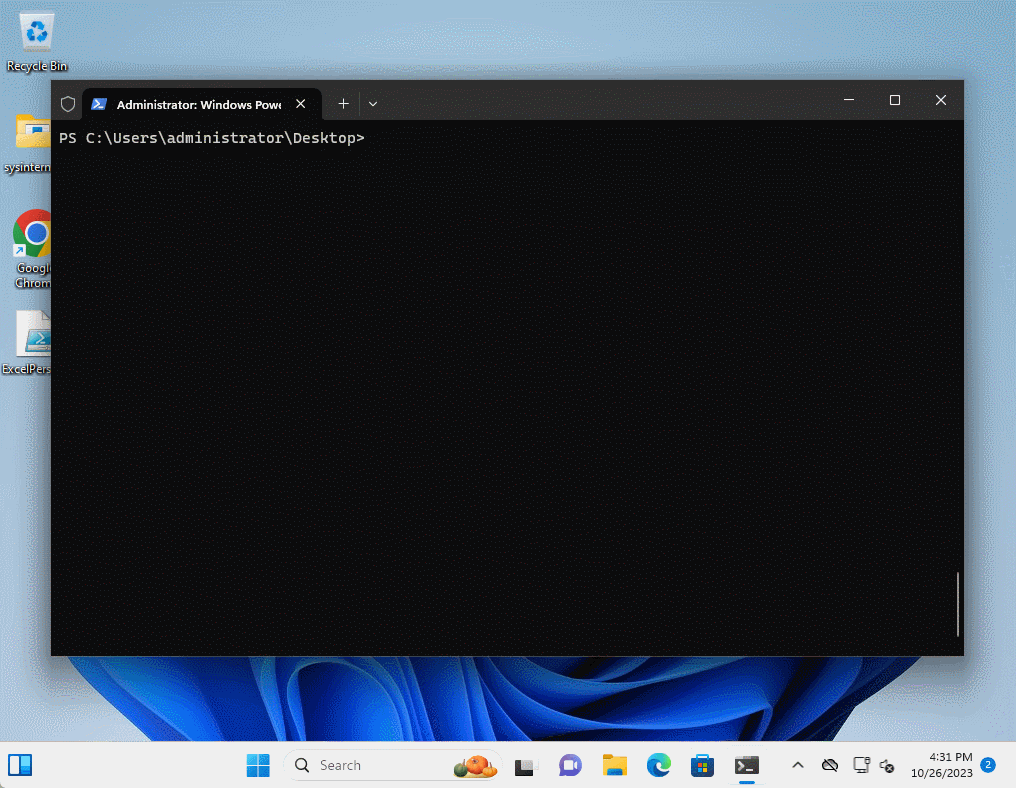Click the Terminal icon in taskbar
The image size is (1016, 788).
click(x=746, y=766)
